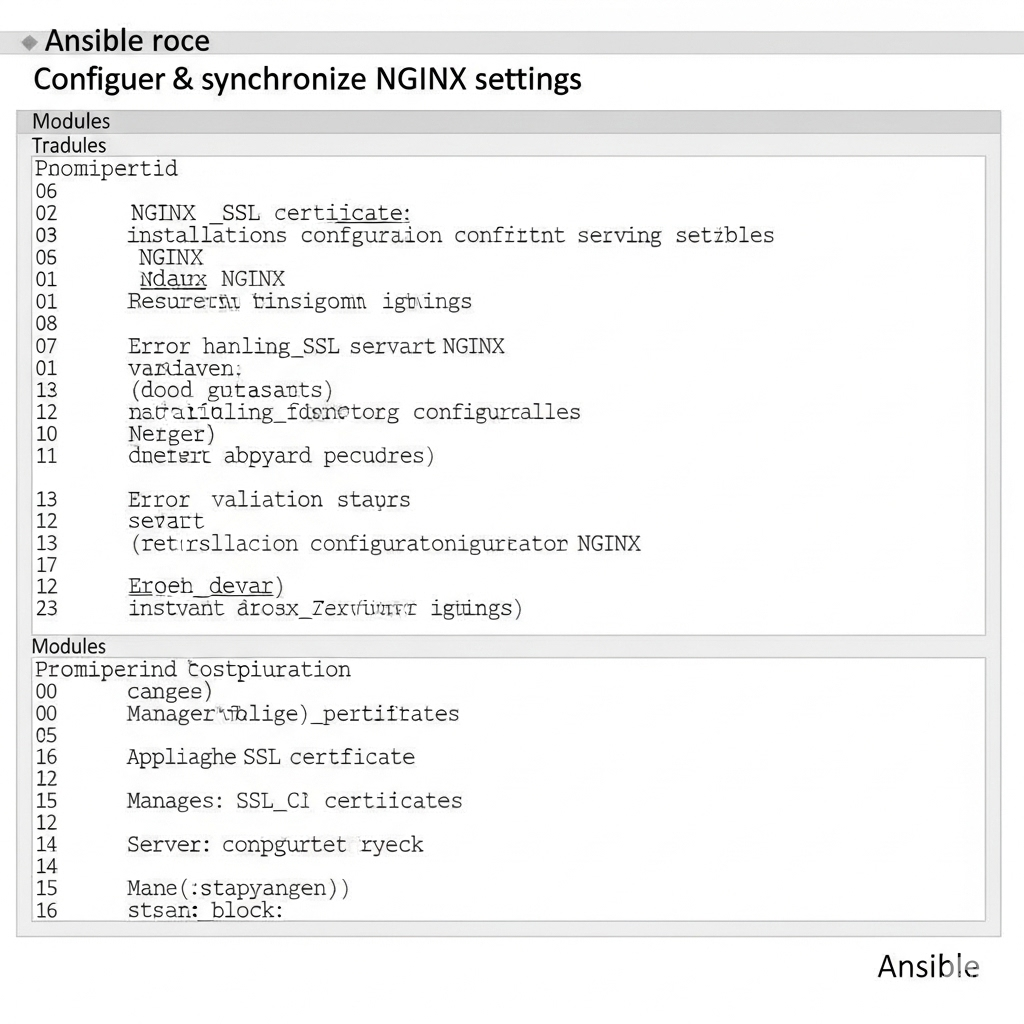
Task: Click the Ansible logo text at bottom
Action: [927, 966]
